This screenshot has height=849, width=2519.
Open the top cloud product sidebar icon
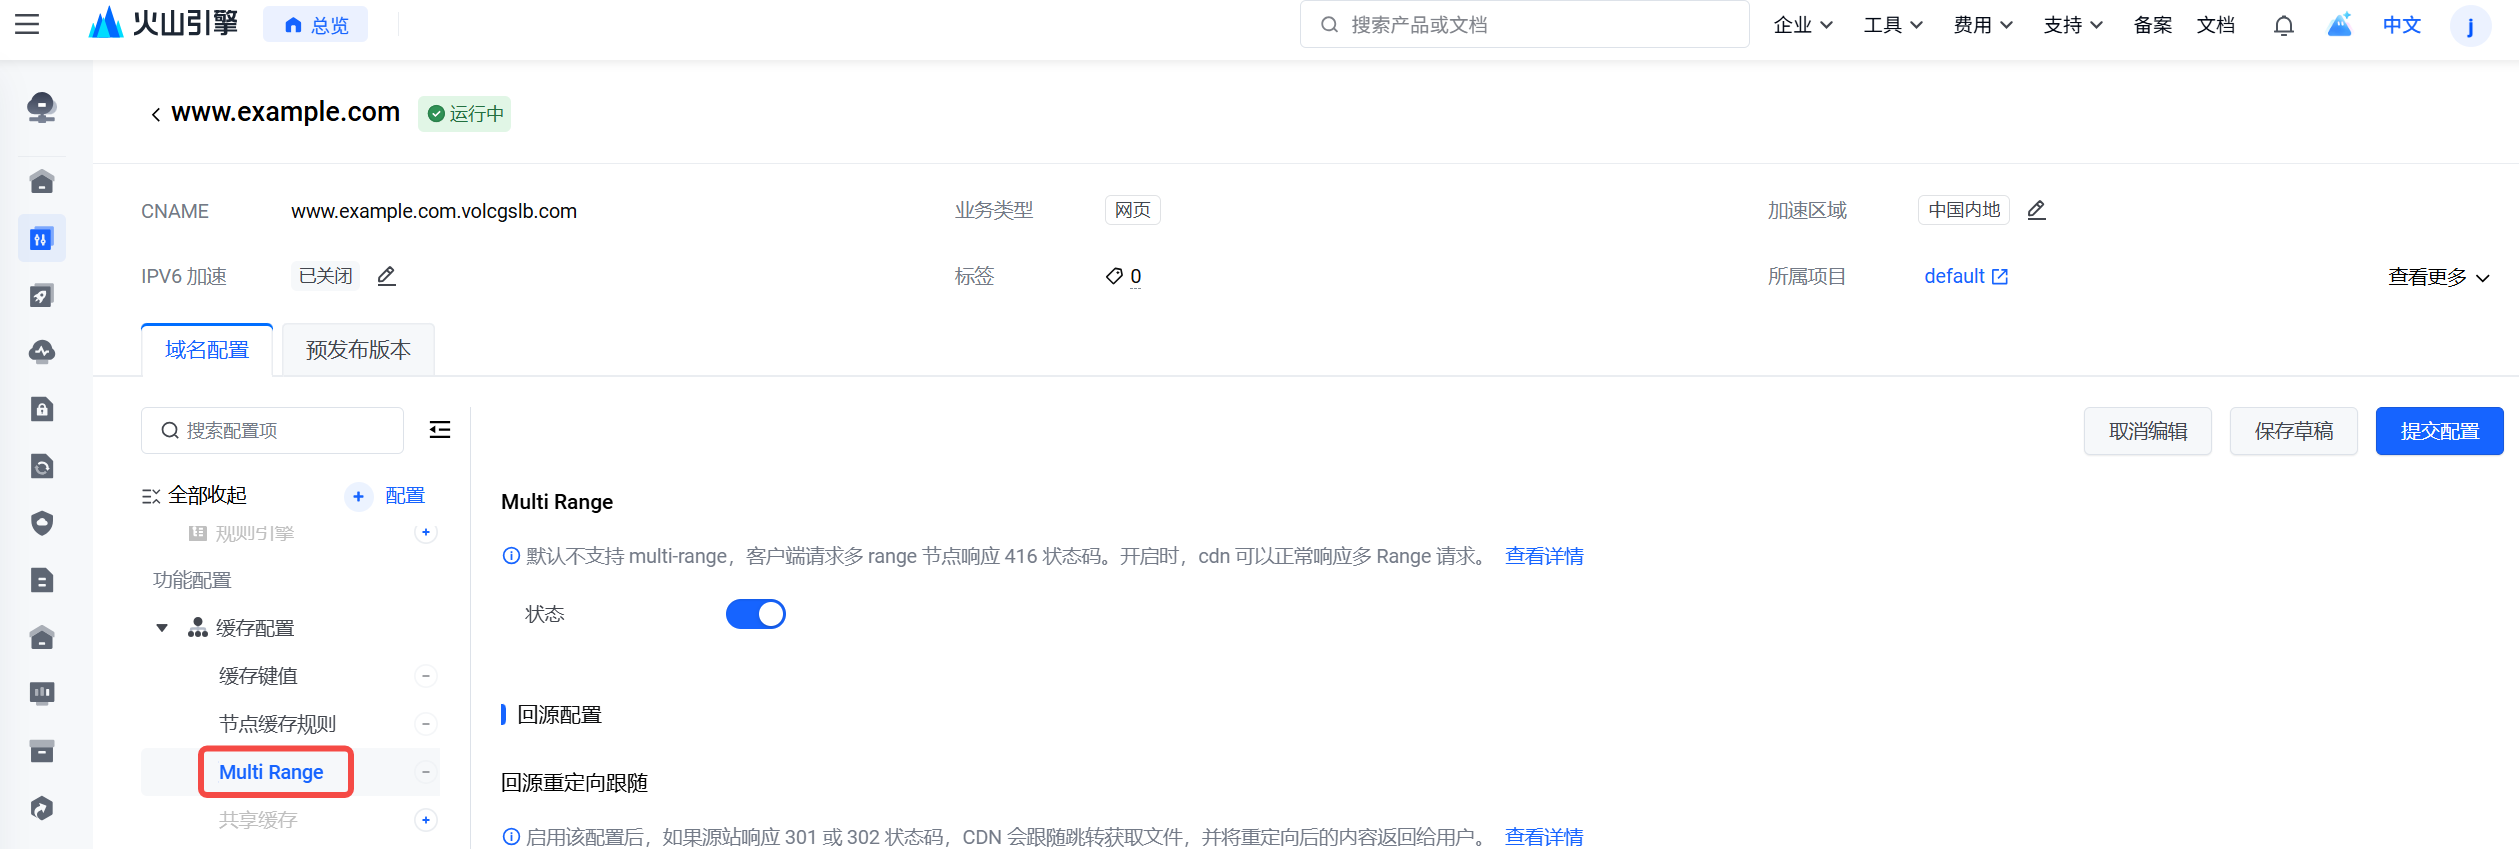click(x=42, y=106)
